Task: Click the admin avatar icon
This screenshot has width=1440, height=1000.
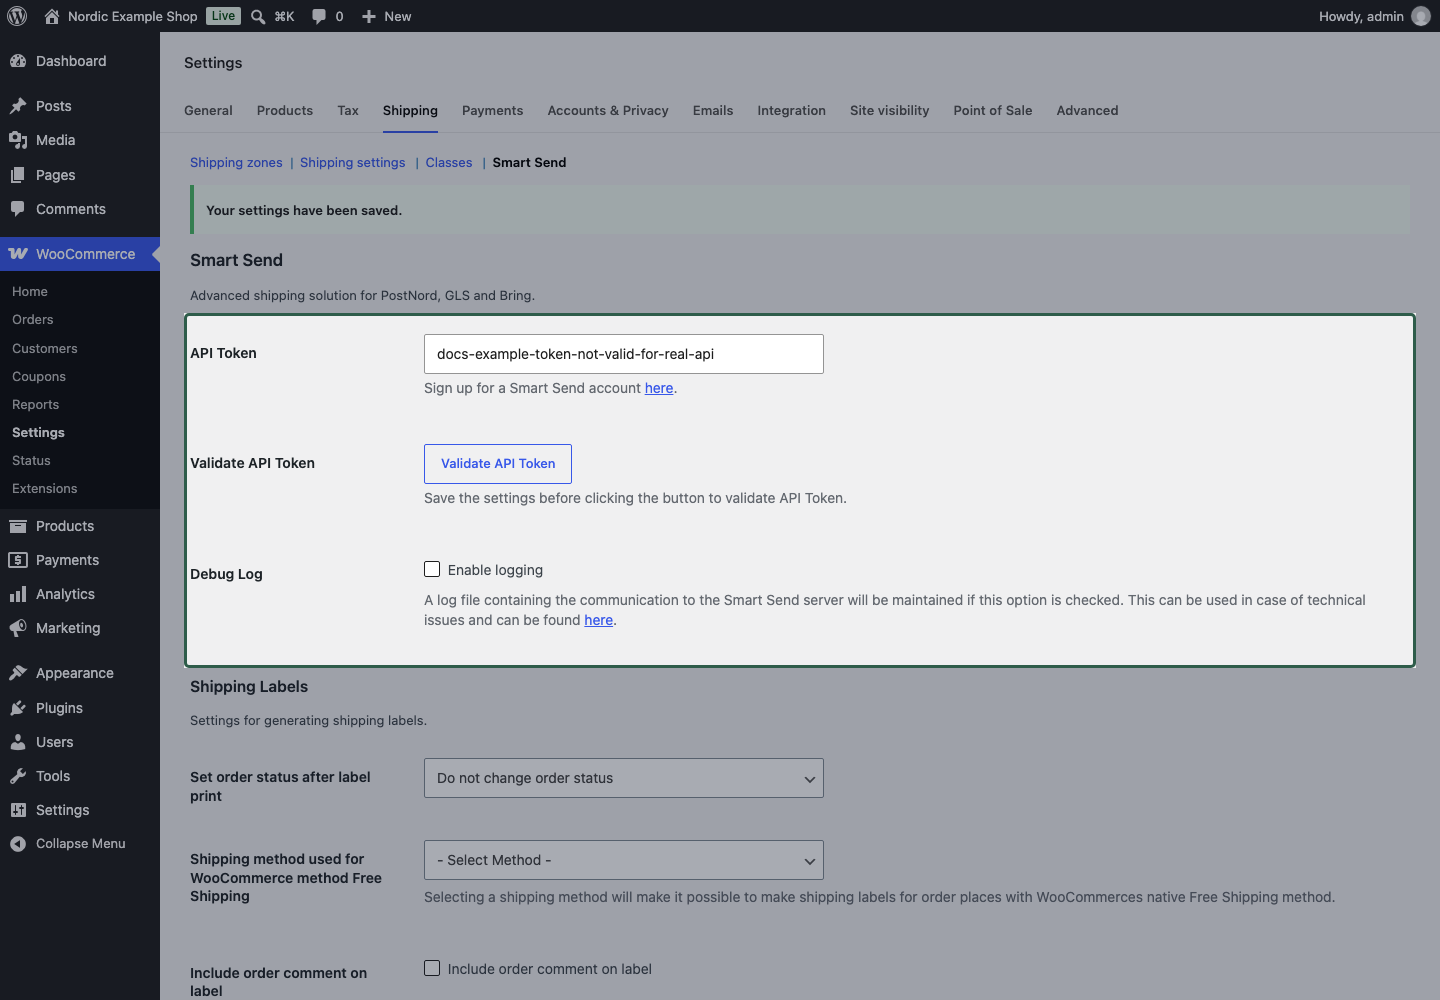Action: click(x=1421, y=16)
